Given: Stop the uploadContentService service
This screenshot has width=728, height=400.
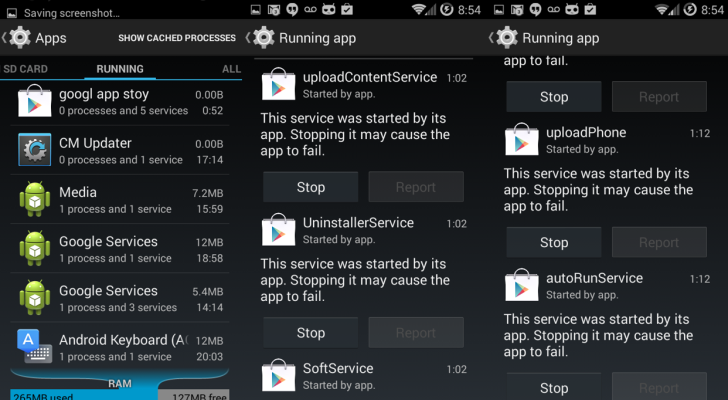Looking at the screenshot, I should 311,187.
